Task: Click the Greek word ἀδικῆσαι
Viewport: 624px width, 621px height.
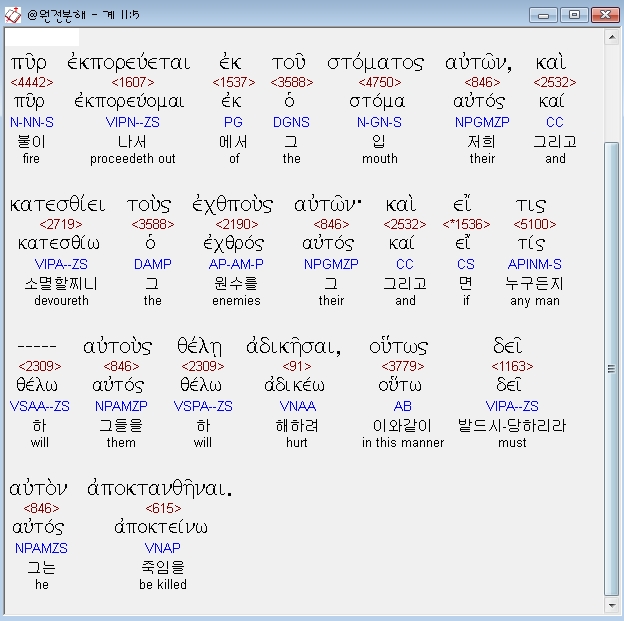Action: tap(293, 347)
